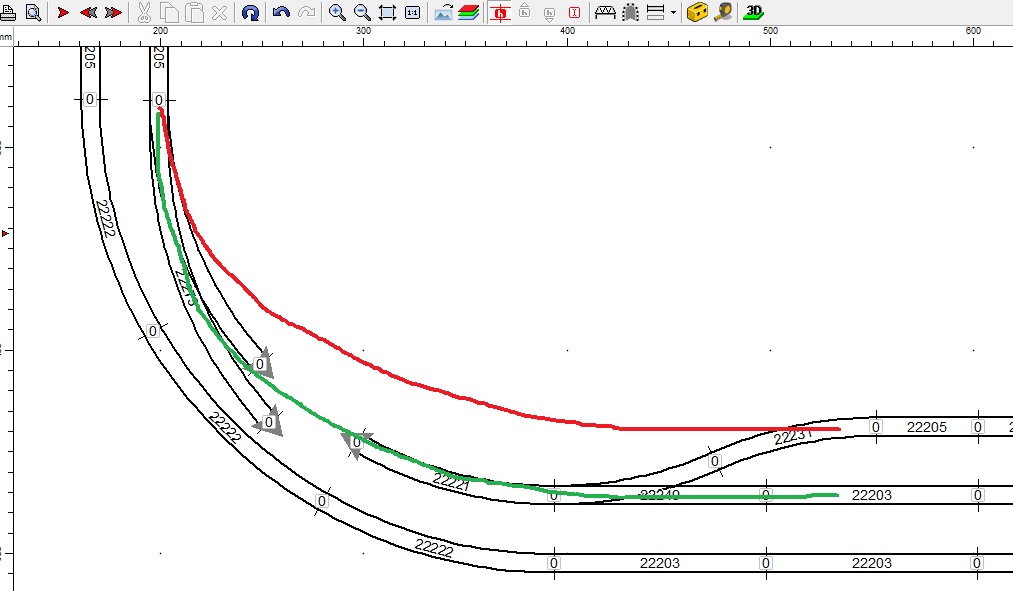1013x591 pixels.
Task: Click the 22203 label on bottom-left straight
Action: 660,563
